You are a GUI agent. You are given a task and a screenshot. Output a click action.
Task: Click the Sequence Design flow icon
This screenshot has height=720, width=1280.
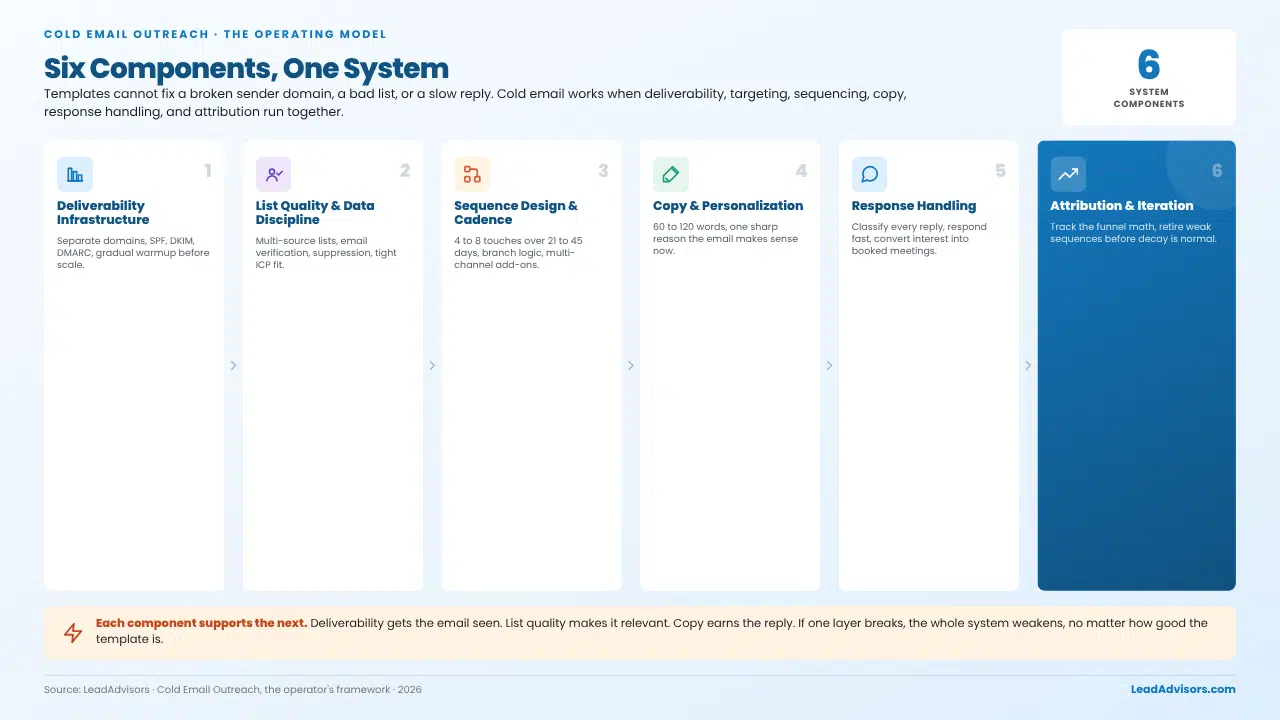472,174
